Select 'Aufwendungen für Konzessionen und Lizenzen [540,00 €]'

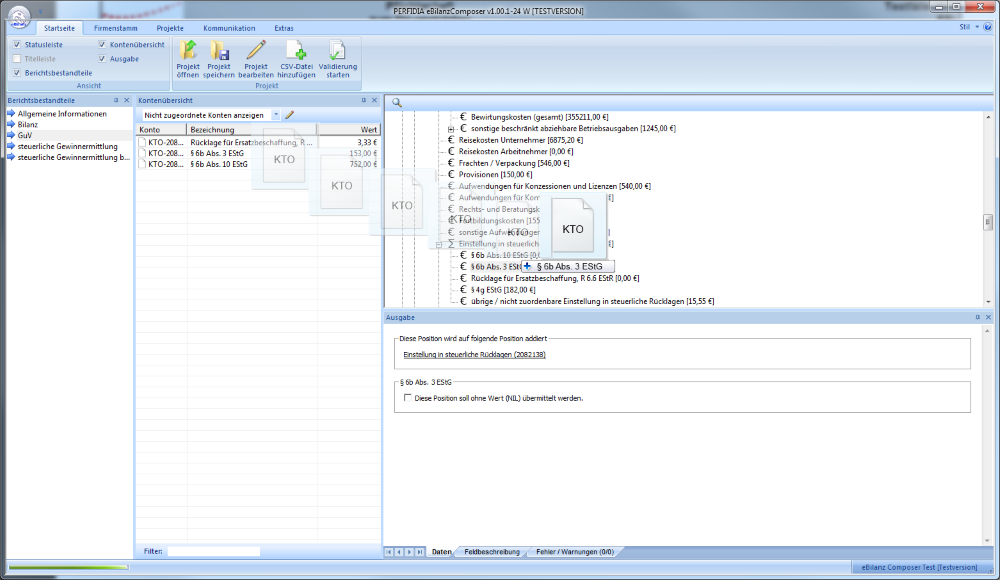[554, 186]
